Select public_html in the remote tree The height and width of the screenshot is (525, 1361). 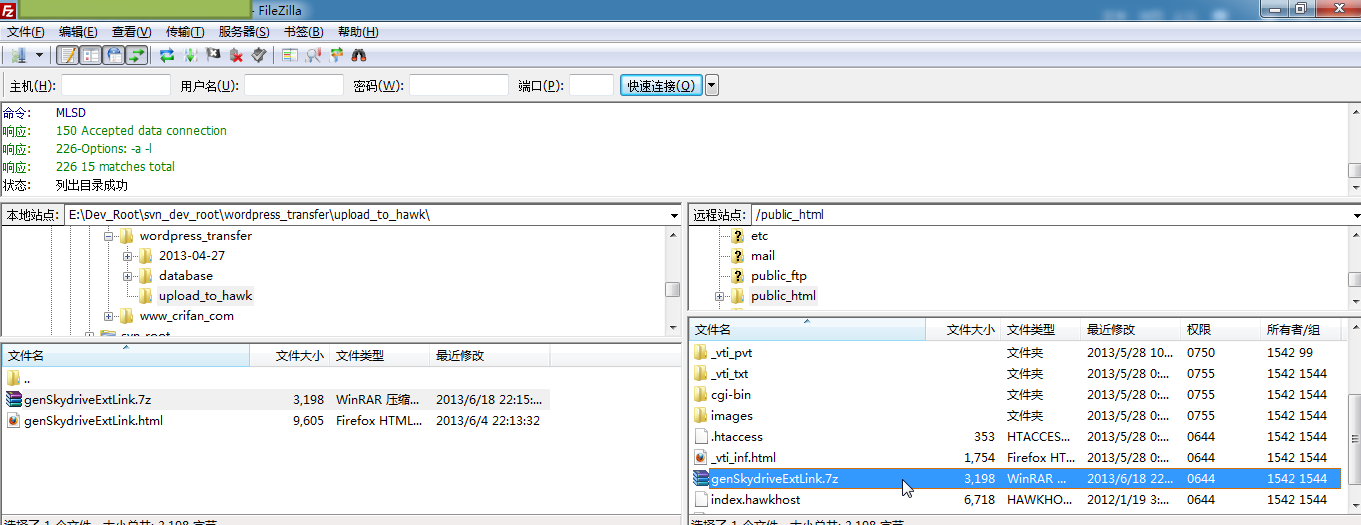click(783, 296)
